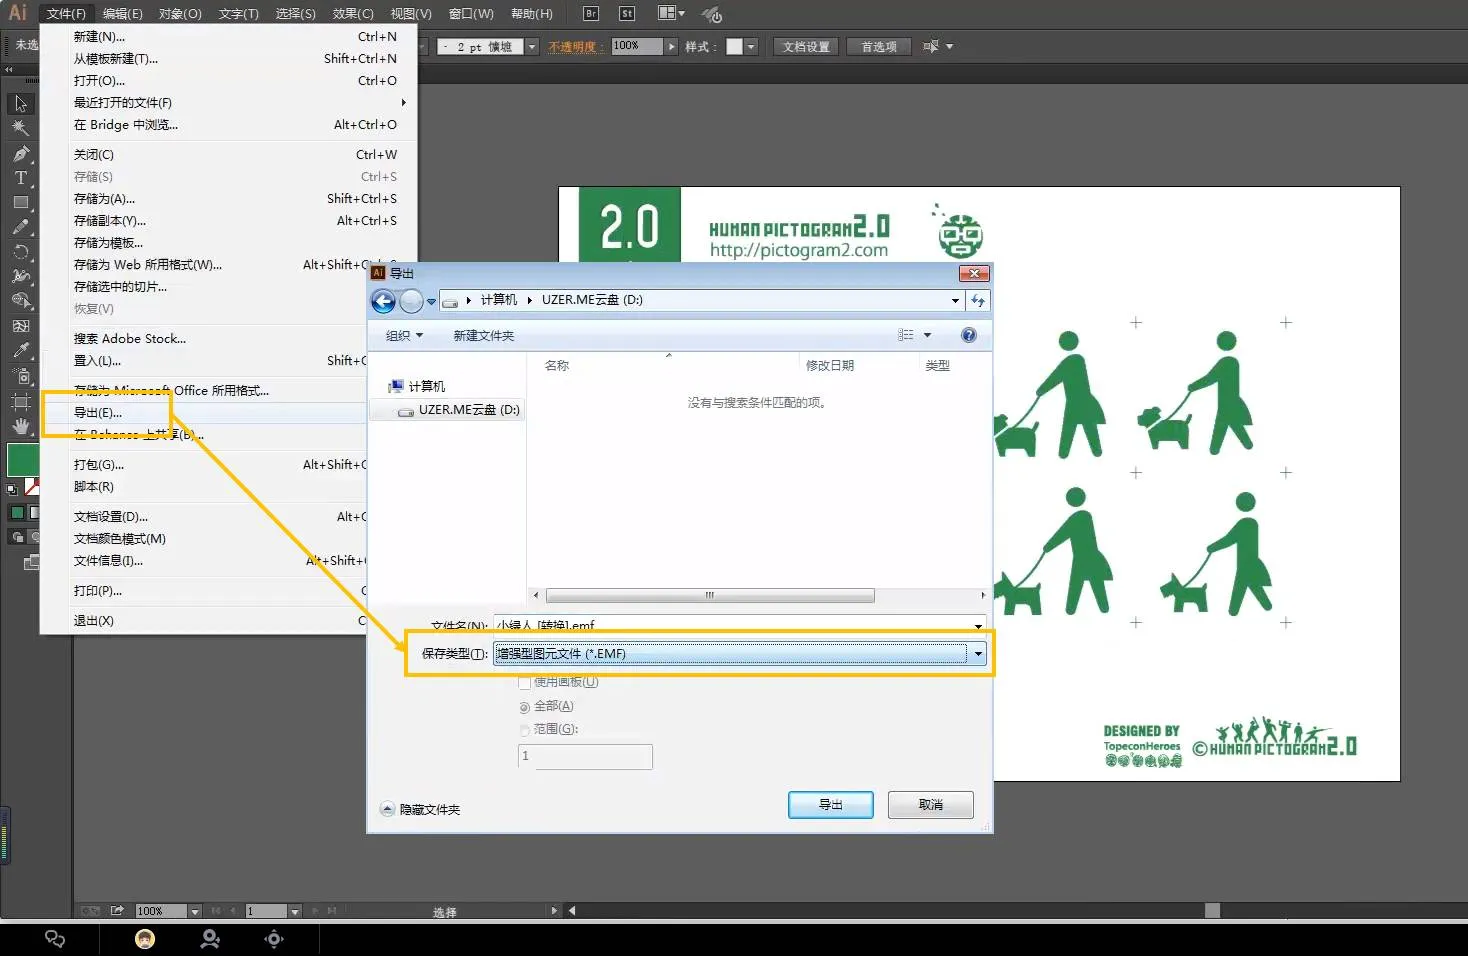Select the 范围 radio button

point(525,730)
